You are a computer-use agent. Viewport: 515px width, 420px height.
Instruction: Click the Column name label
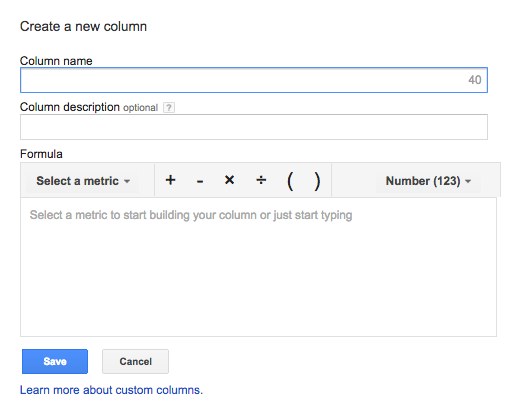point(56,61)
